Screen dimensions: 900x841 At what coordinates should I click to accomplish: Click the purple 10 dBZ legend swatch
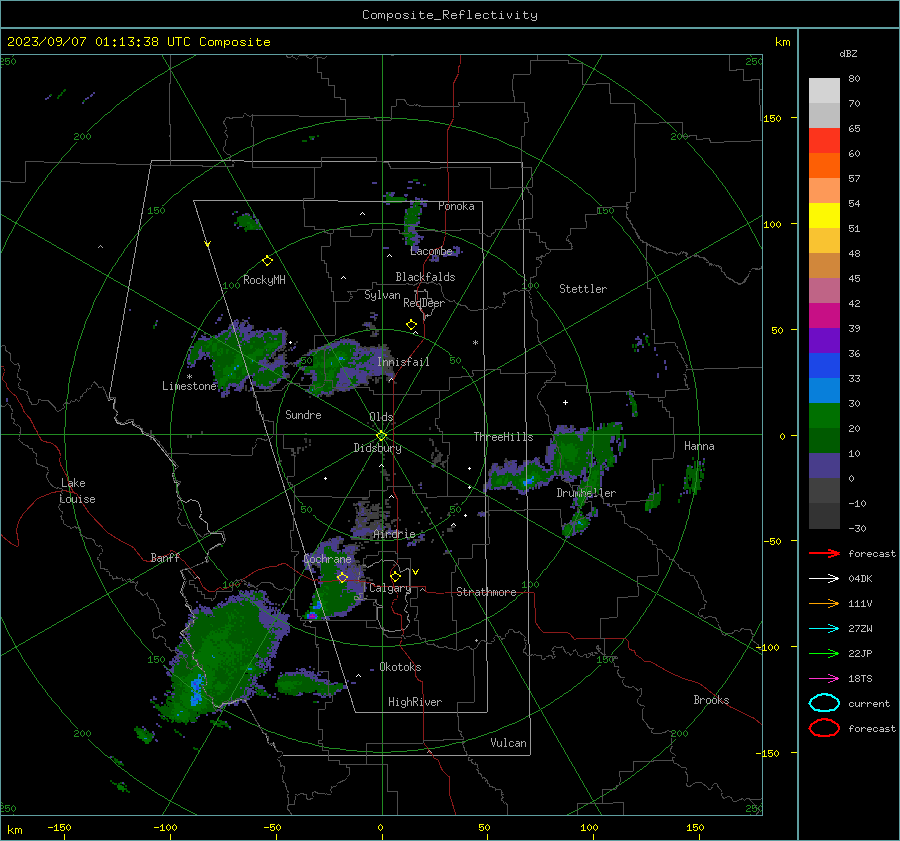[824, 465]
